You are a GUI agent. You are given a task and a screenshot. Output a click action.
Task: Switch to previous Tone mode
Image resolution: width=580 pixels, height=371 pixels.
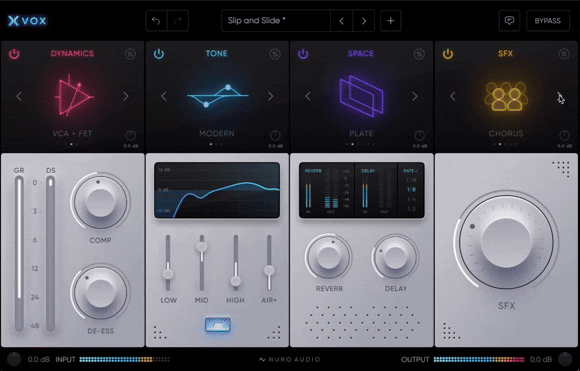click(x=163, y=96)
